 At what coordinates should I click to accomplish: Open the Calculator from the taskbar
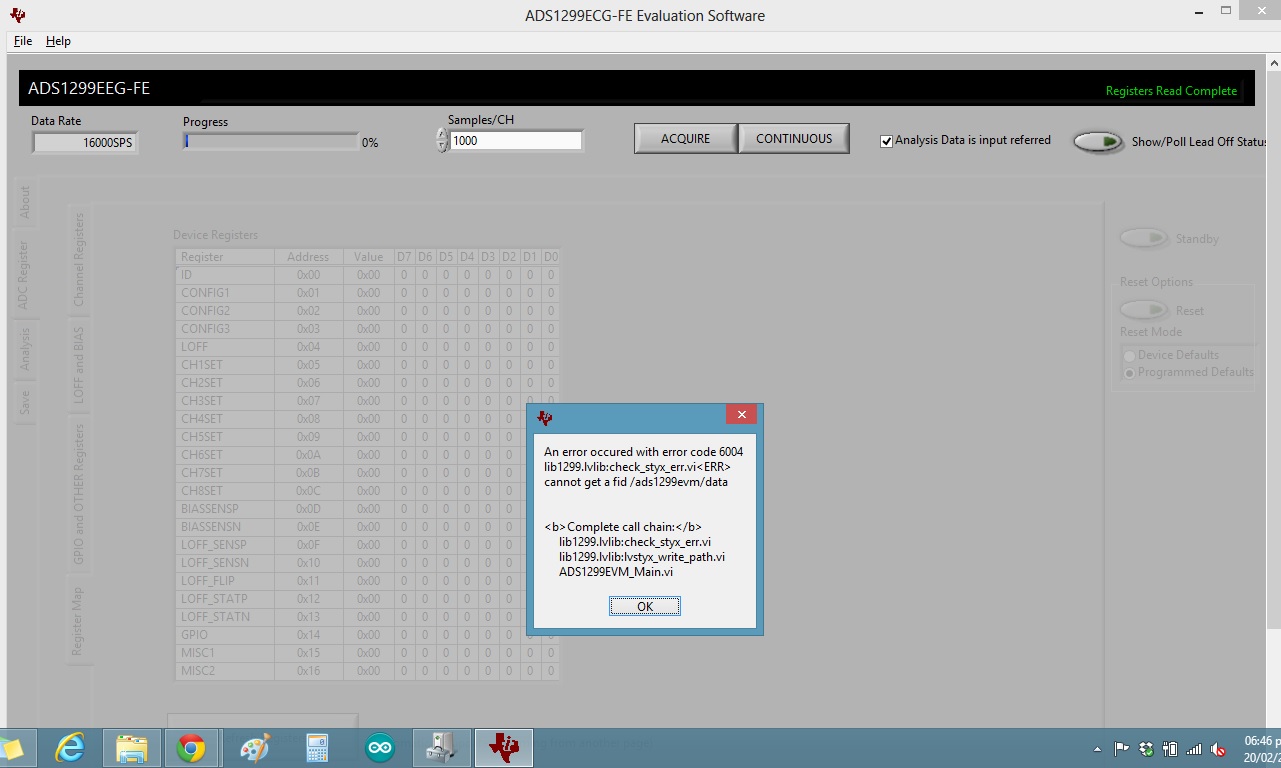pyautogui.click(x=317, y=747)
